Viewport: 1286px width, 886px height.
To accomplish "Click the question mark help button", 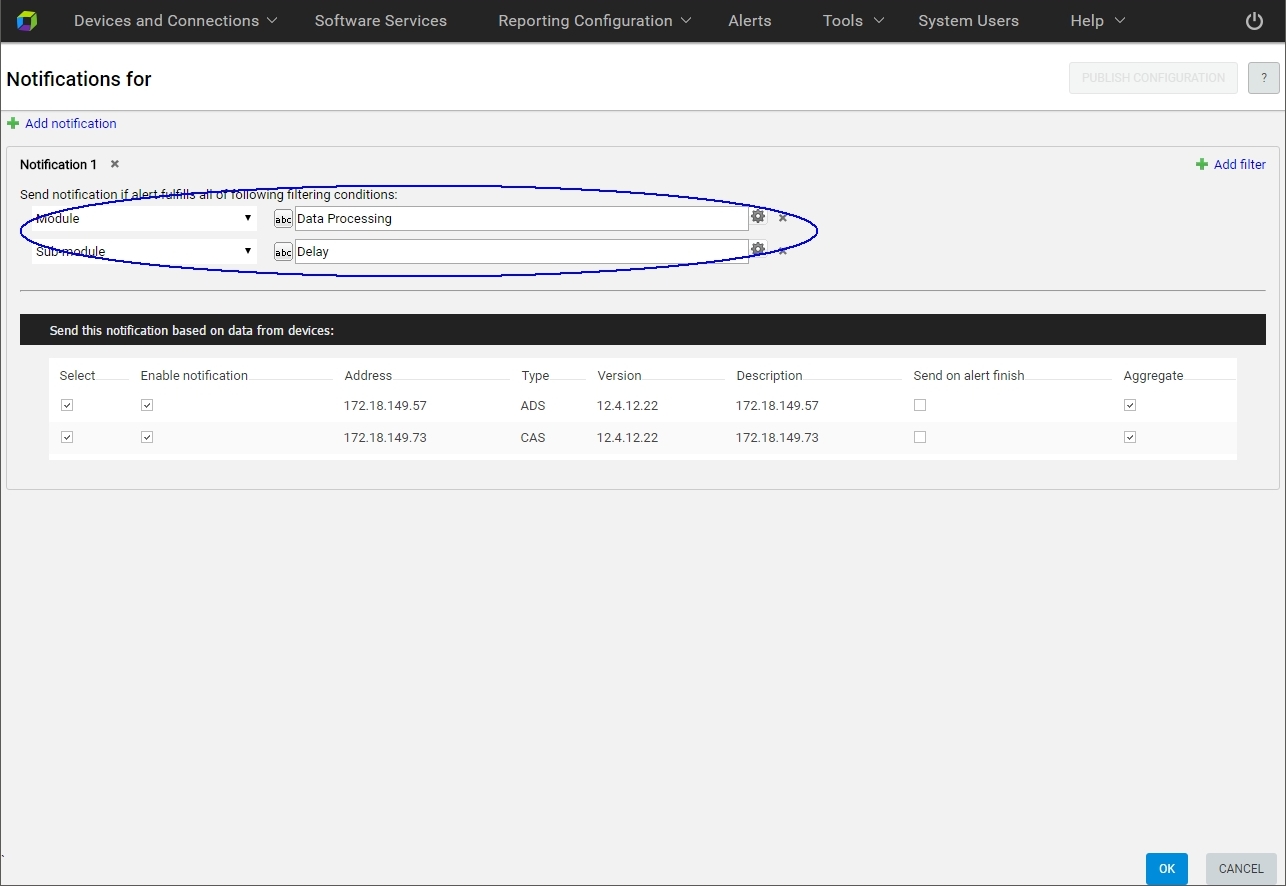I will (1263, 78).
